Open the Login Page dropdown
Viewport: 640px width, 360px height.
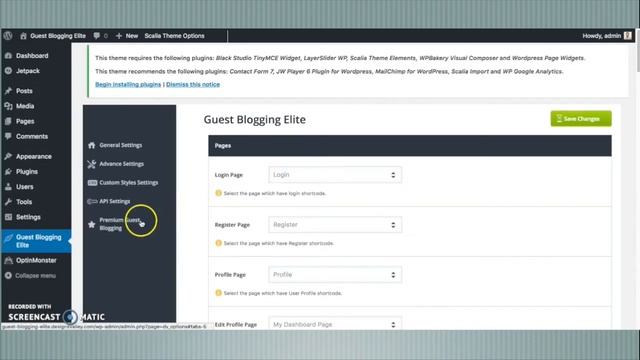335,175
